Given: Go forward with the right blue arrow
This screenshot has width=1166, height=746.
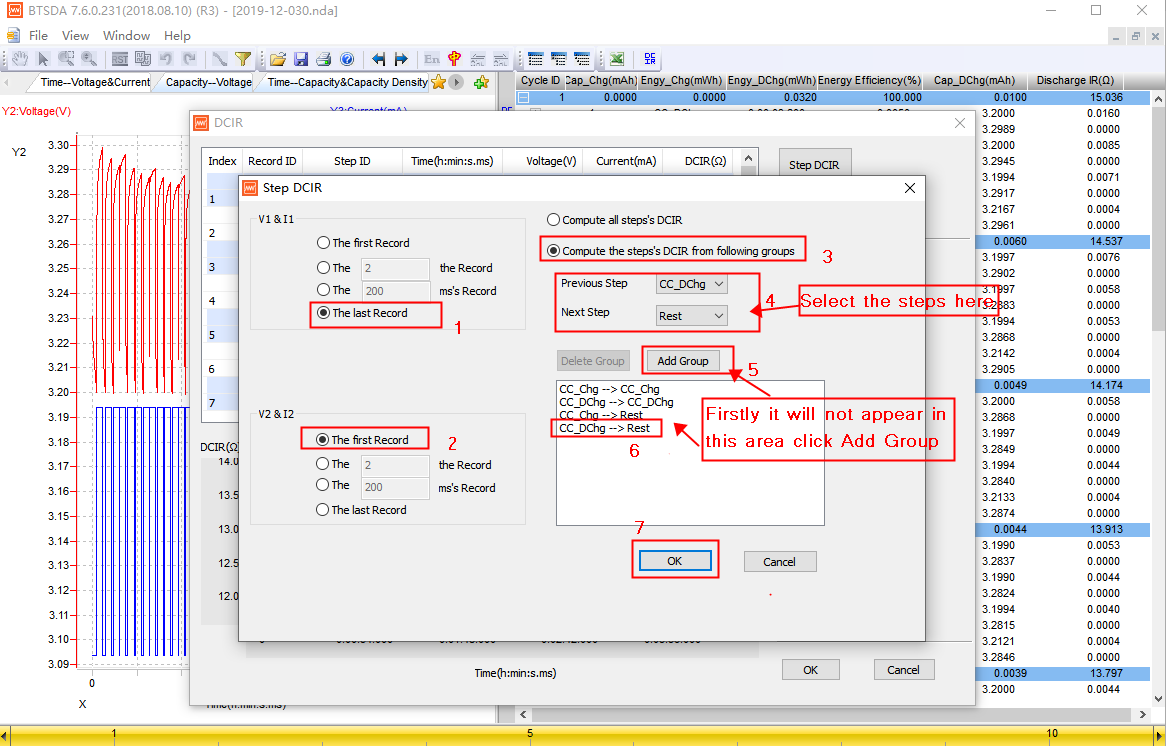Looking at the screenshot, I should (x=402, y=59).
